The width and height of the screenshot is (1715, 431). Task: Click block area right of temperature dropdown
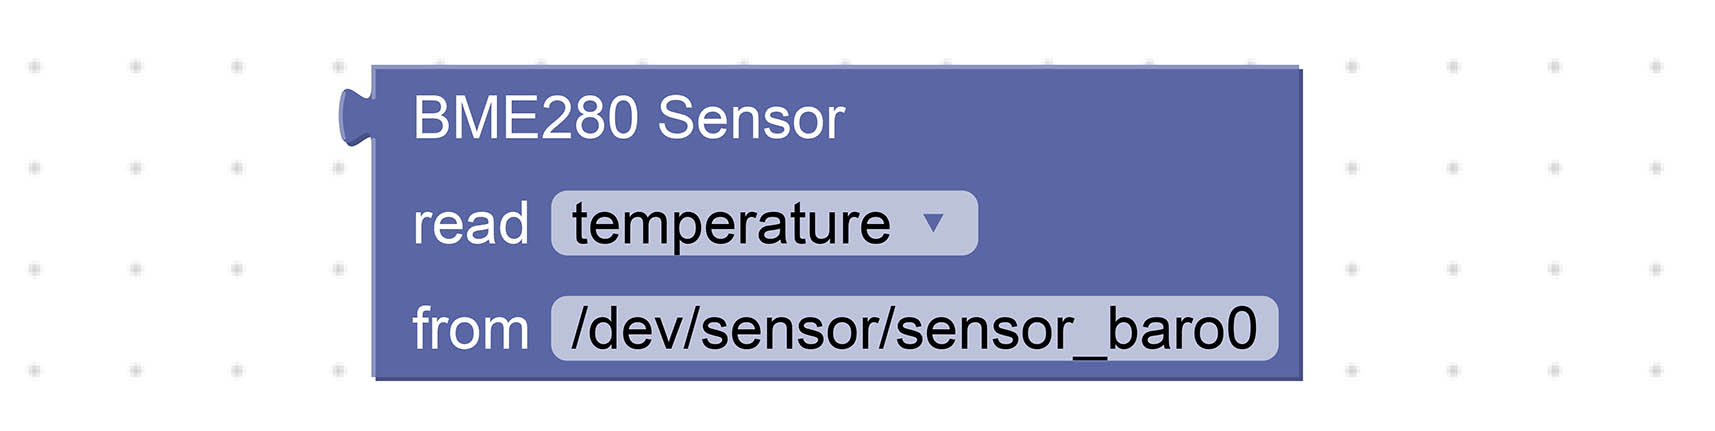coord(1138,223)
